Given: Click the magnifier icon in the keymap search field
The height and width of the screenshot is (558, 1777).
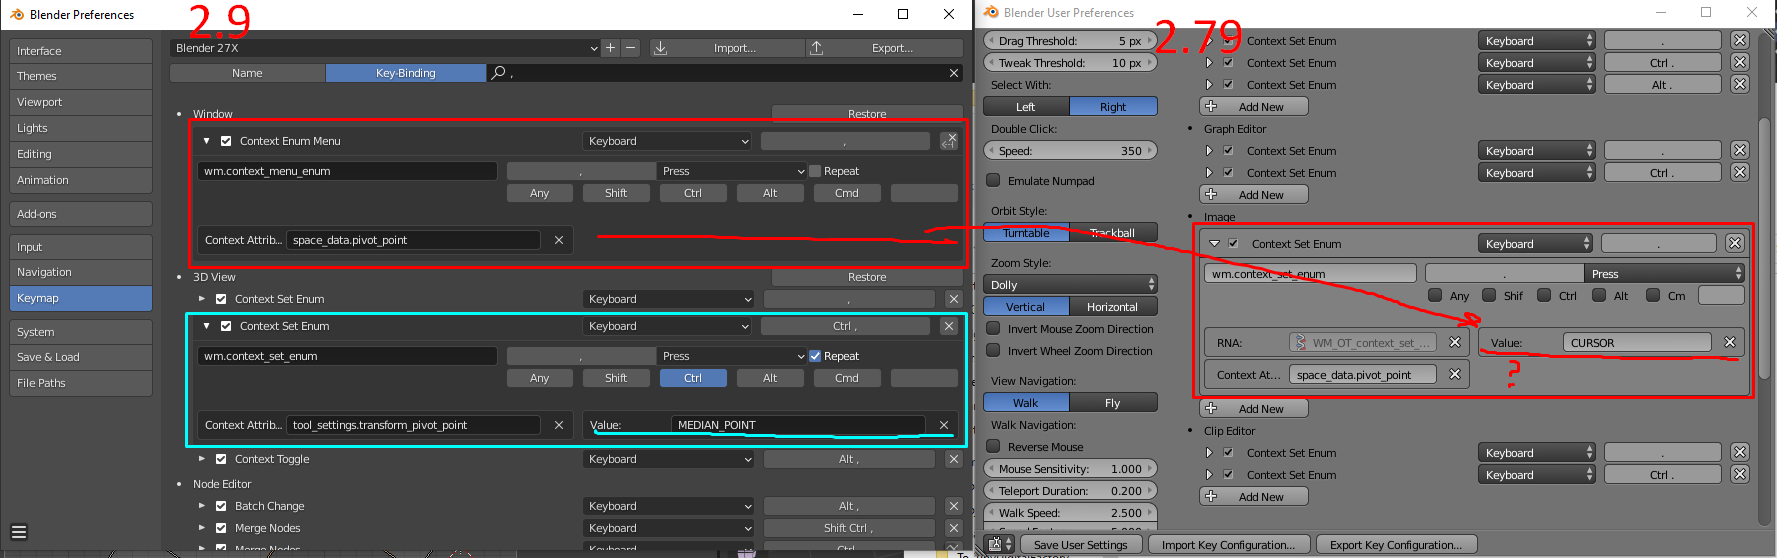Looking at the screenshot, I should pyautogui.click(x=498, y=73).
